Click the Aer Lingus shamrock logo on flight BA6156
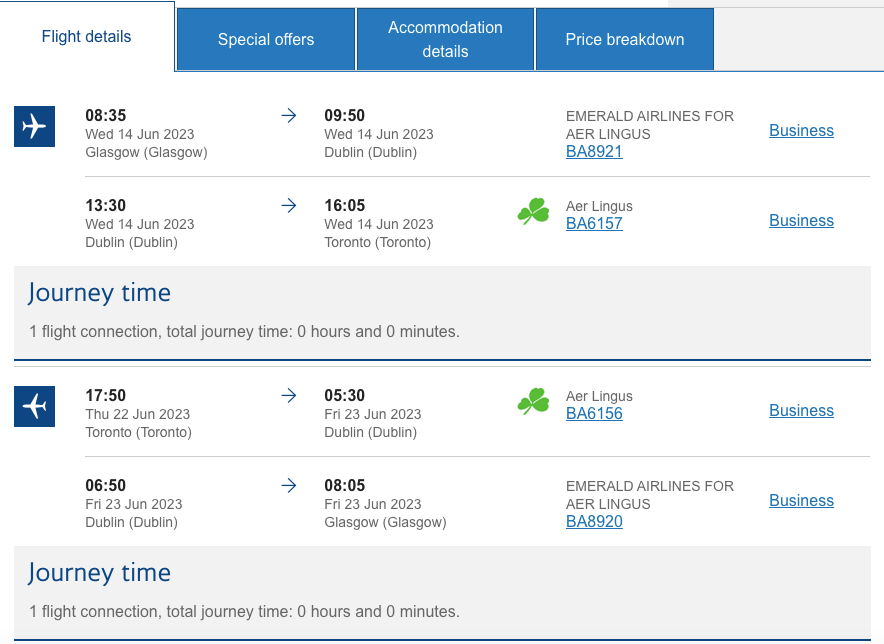 [x=533, y=401]
